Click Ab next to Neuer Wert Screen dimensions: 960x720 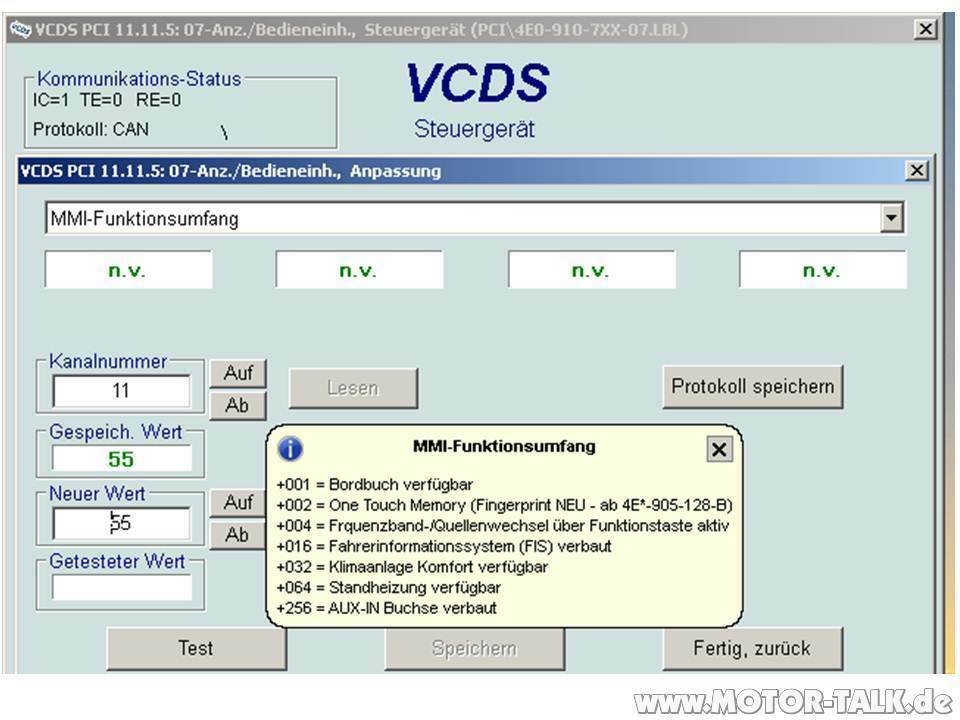click(237, 534)
